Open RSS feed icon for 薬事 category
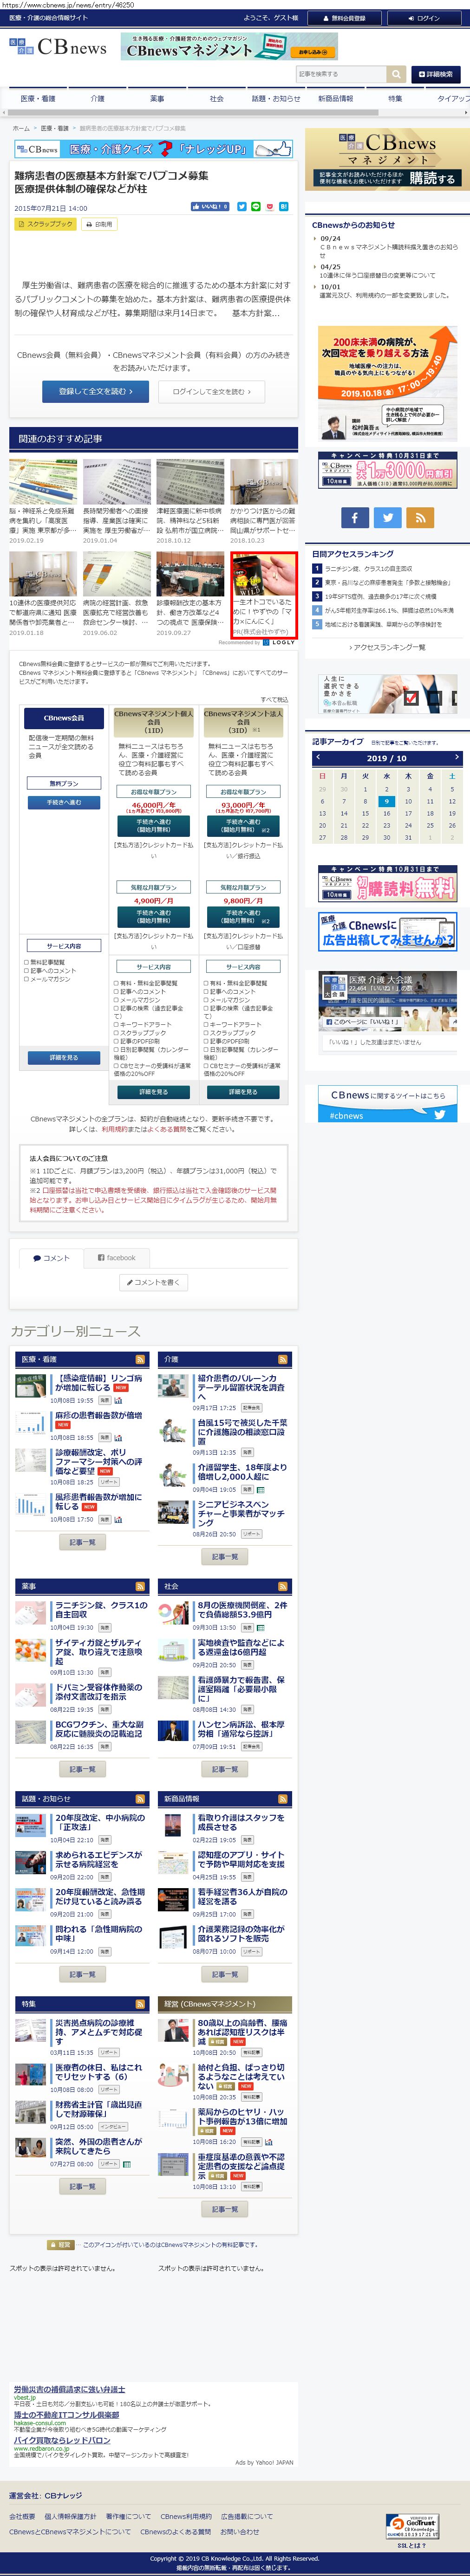 pyautogui.click(x=140, y=1587)
